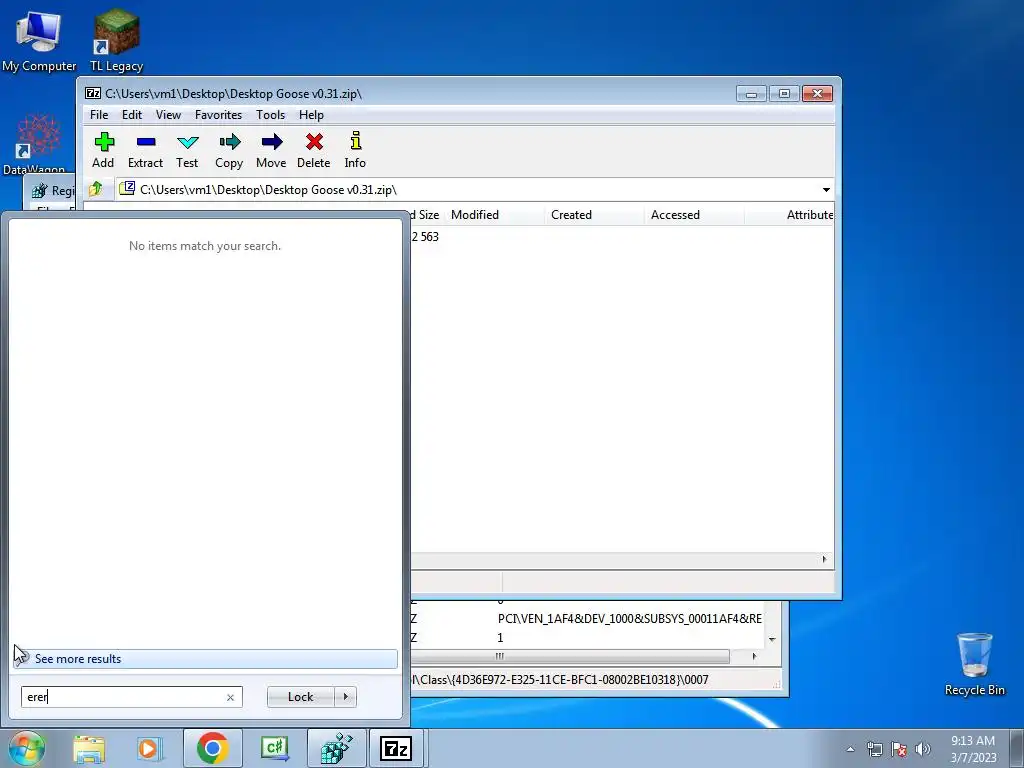
Task: Click the Windows Start orb
Action: click(x=26, y=748)
